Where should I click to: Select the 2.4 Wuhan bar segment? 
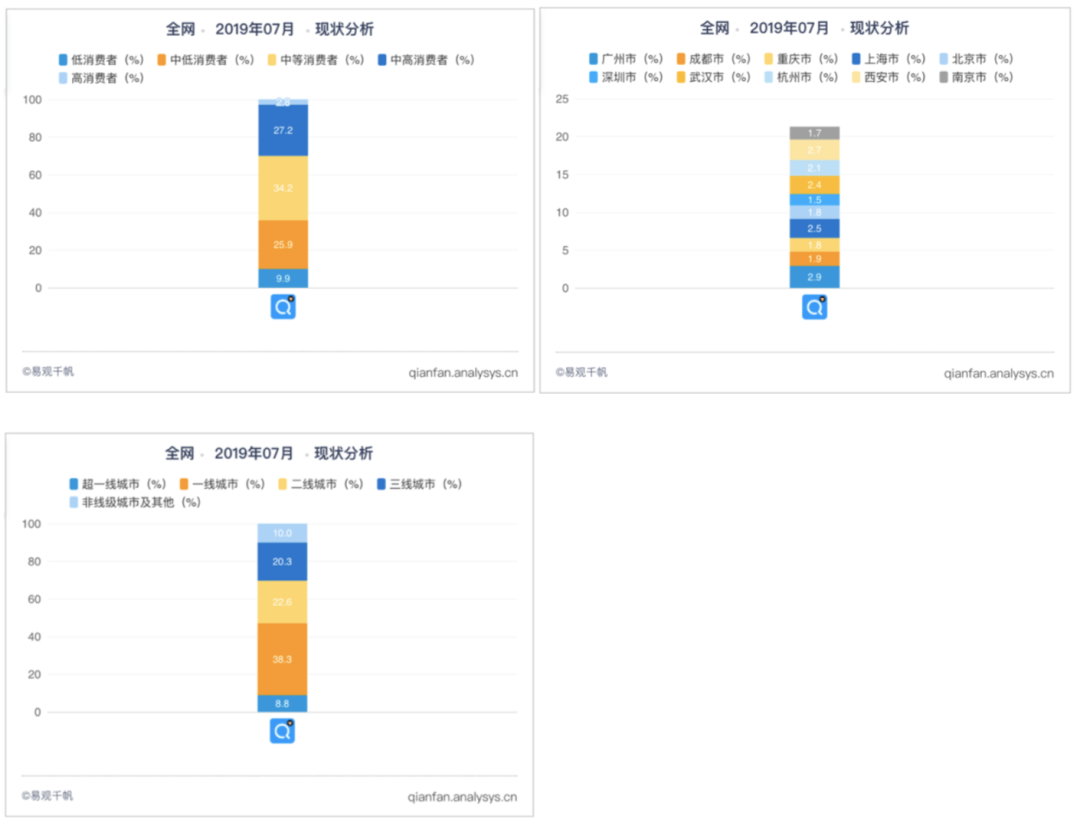pos(815,185)
